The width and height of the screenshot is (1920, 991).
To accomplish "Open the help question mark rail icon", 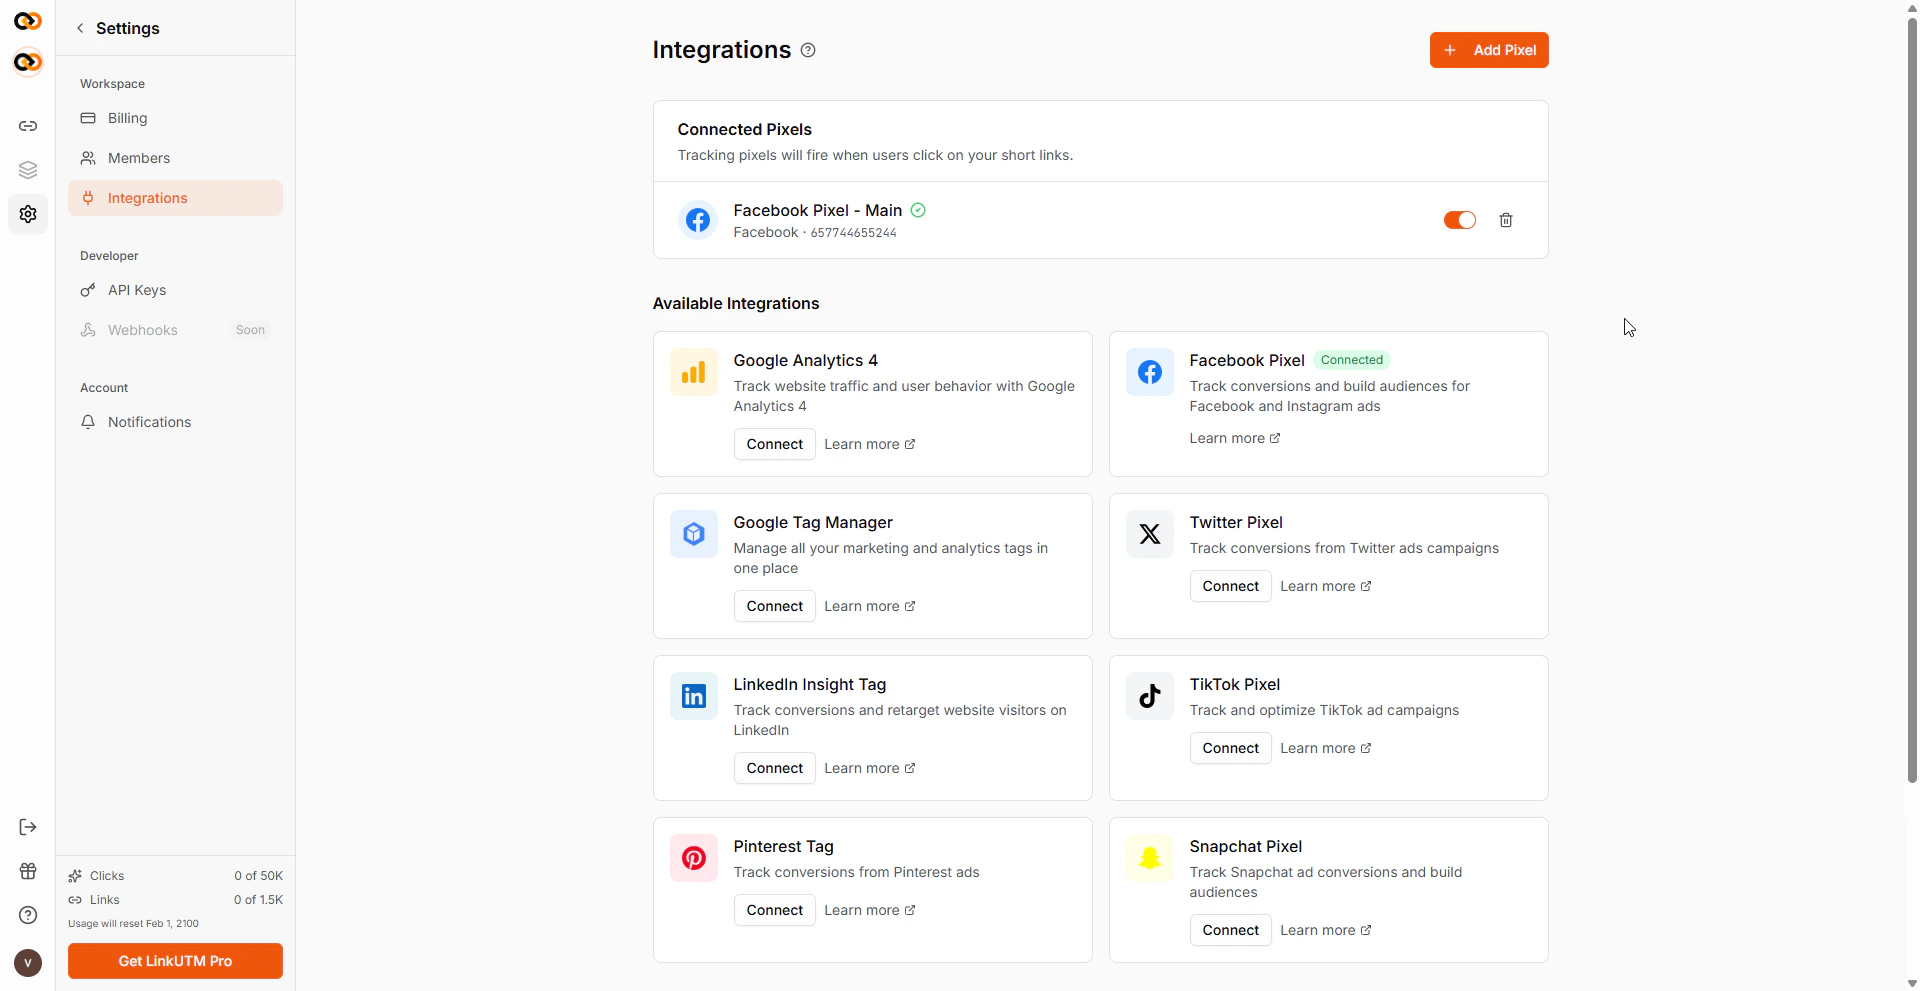I will pos(28,915).
